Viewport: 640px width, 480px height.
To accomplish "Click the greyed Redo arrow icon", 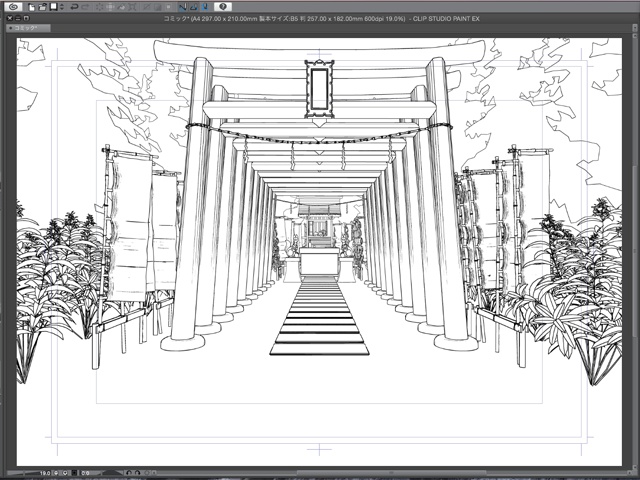I will (x=85, y=7).
